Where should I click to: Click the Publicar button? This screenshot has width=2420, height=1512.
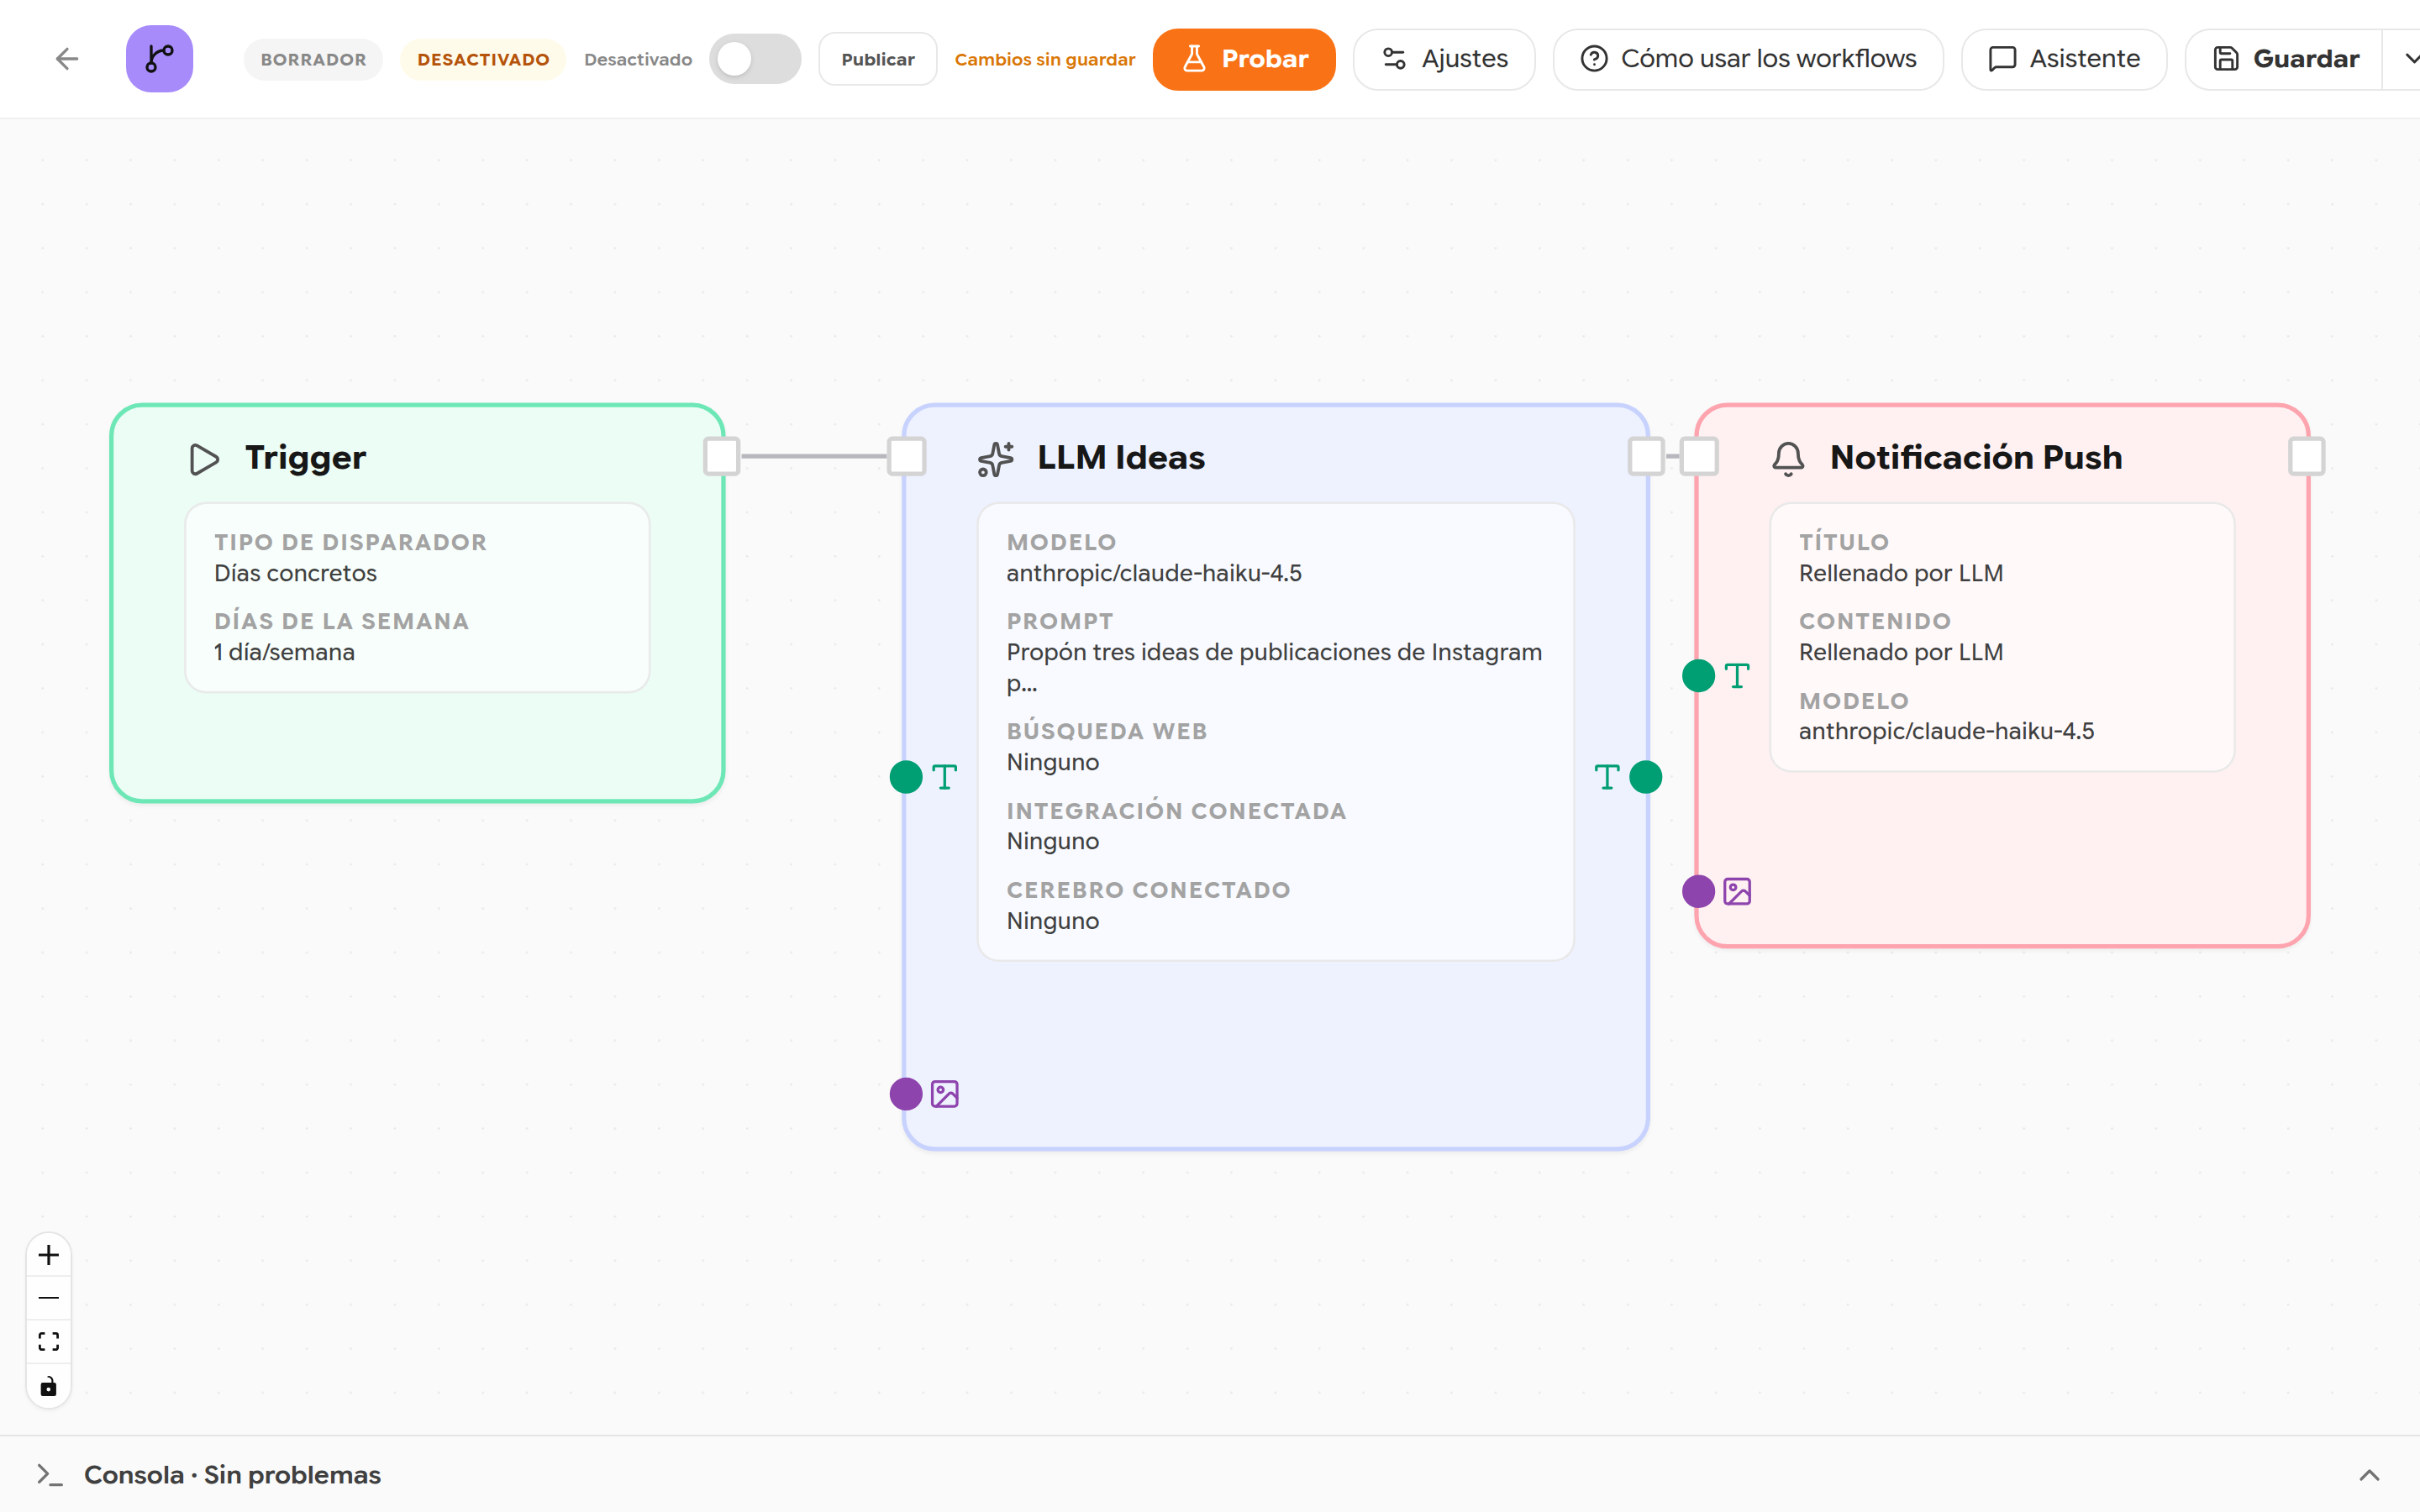[x=877, y=59]
